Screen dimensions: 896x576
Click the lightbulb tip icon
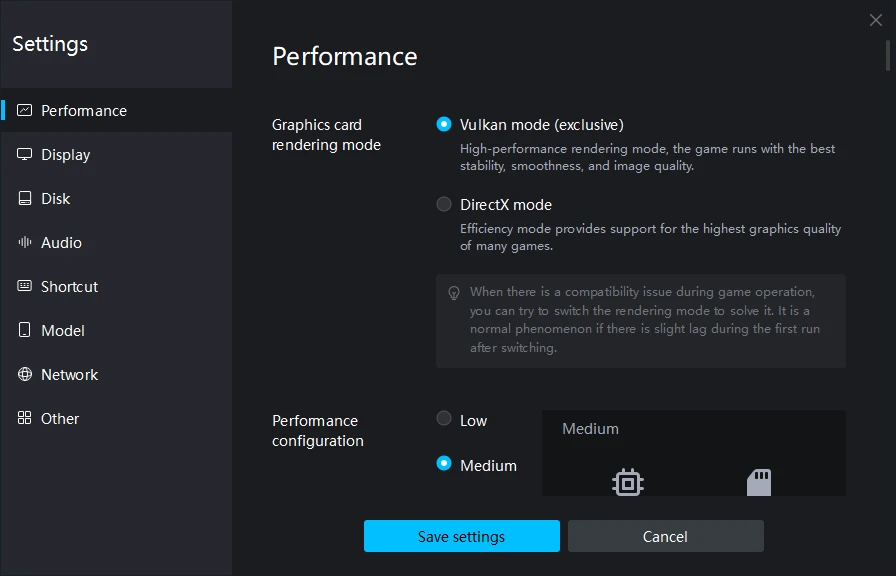(454, 293)
